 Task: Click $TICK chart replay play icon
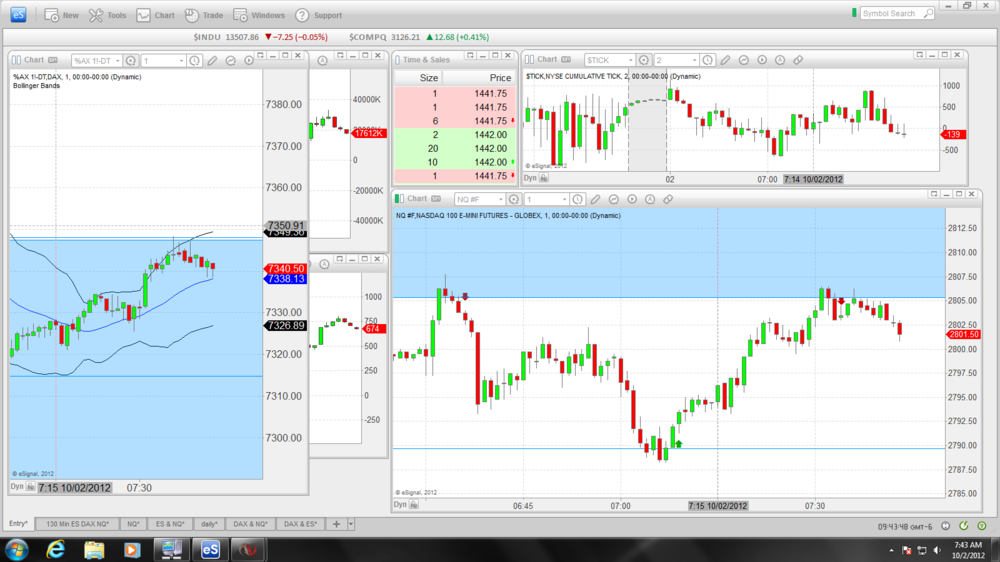(x=762, y=60)
